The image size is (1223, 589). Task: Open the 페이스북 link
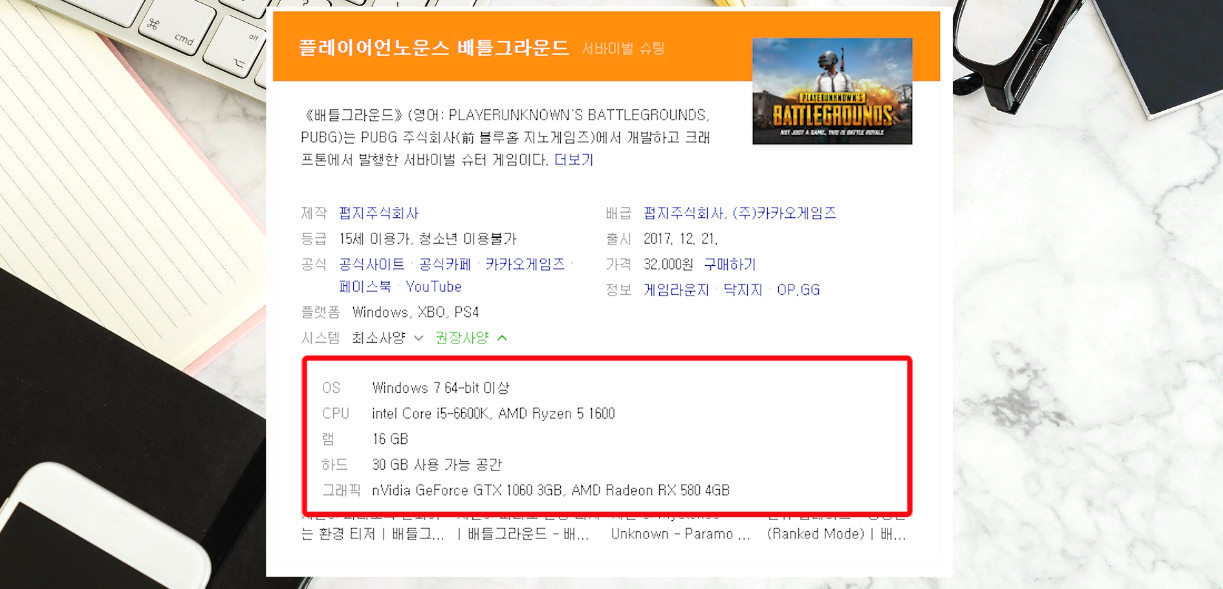pos(365,287)
